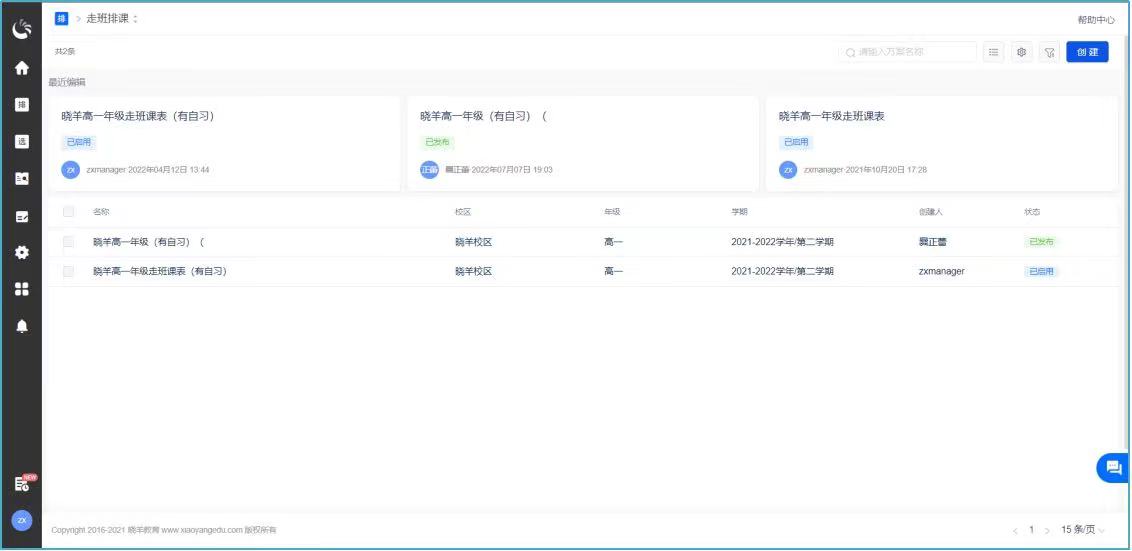Open the recent card 晓羊高一年级走班课表
The height and width of the screenshot is (551, 1132).
point(940,142)
